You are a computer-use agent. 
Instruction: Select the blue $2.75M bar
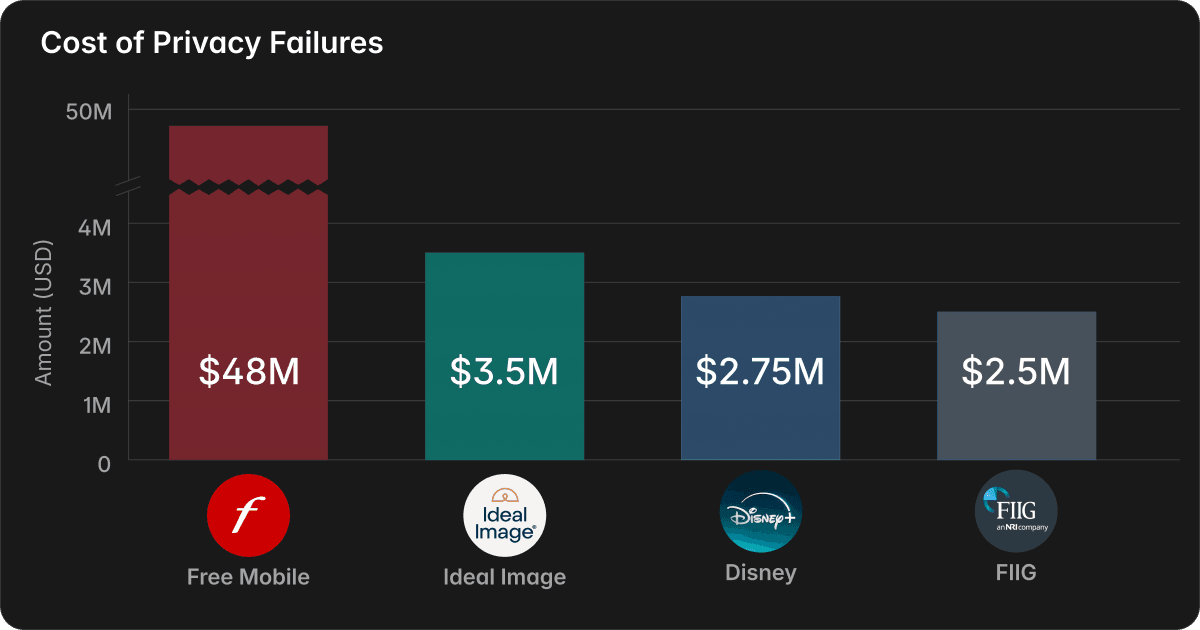point(761,378)
